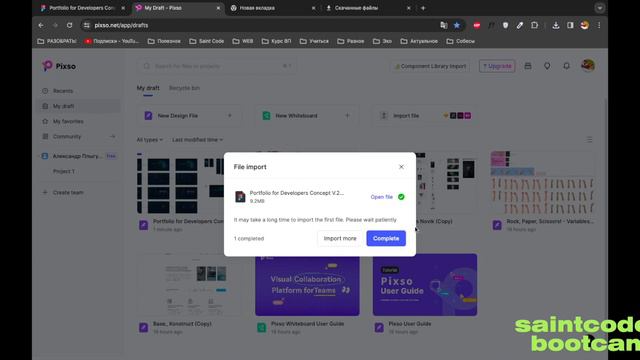The image size is (640, 360).
Task: Close the My Draft - Pixso browser tab
Action: tap(218, 8)
